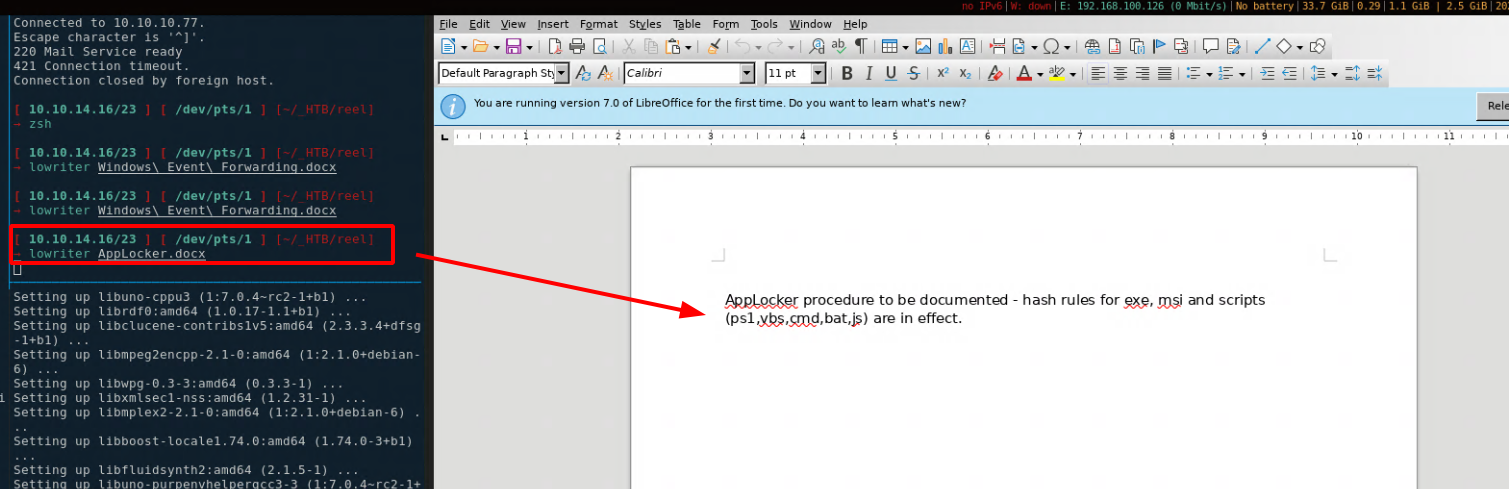The image size is (1509, 489).
Task: Toggle Track Changes recording
Action: coord(1233,46)
